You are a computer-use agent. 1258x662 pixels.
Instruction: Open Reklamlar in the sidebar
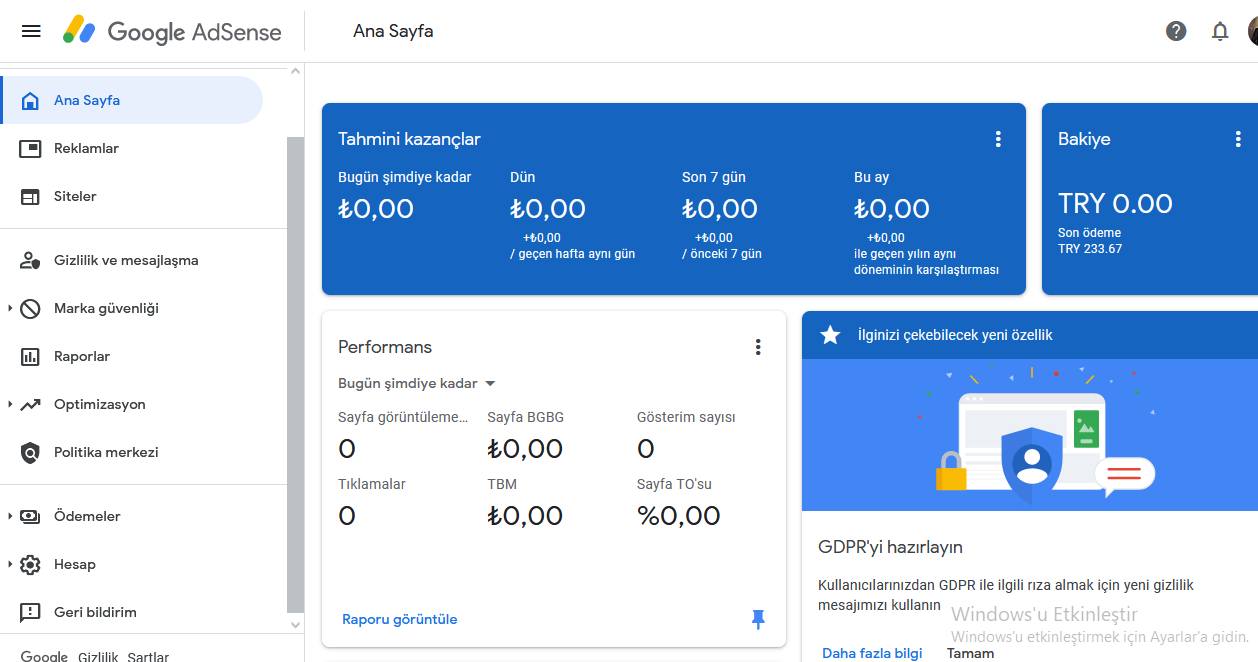point(131,148)
